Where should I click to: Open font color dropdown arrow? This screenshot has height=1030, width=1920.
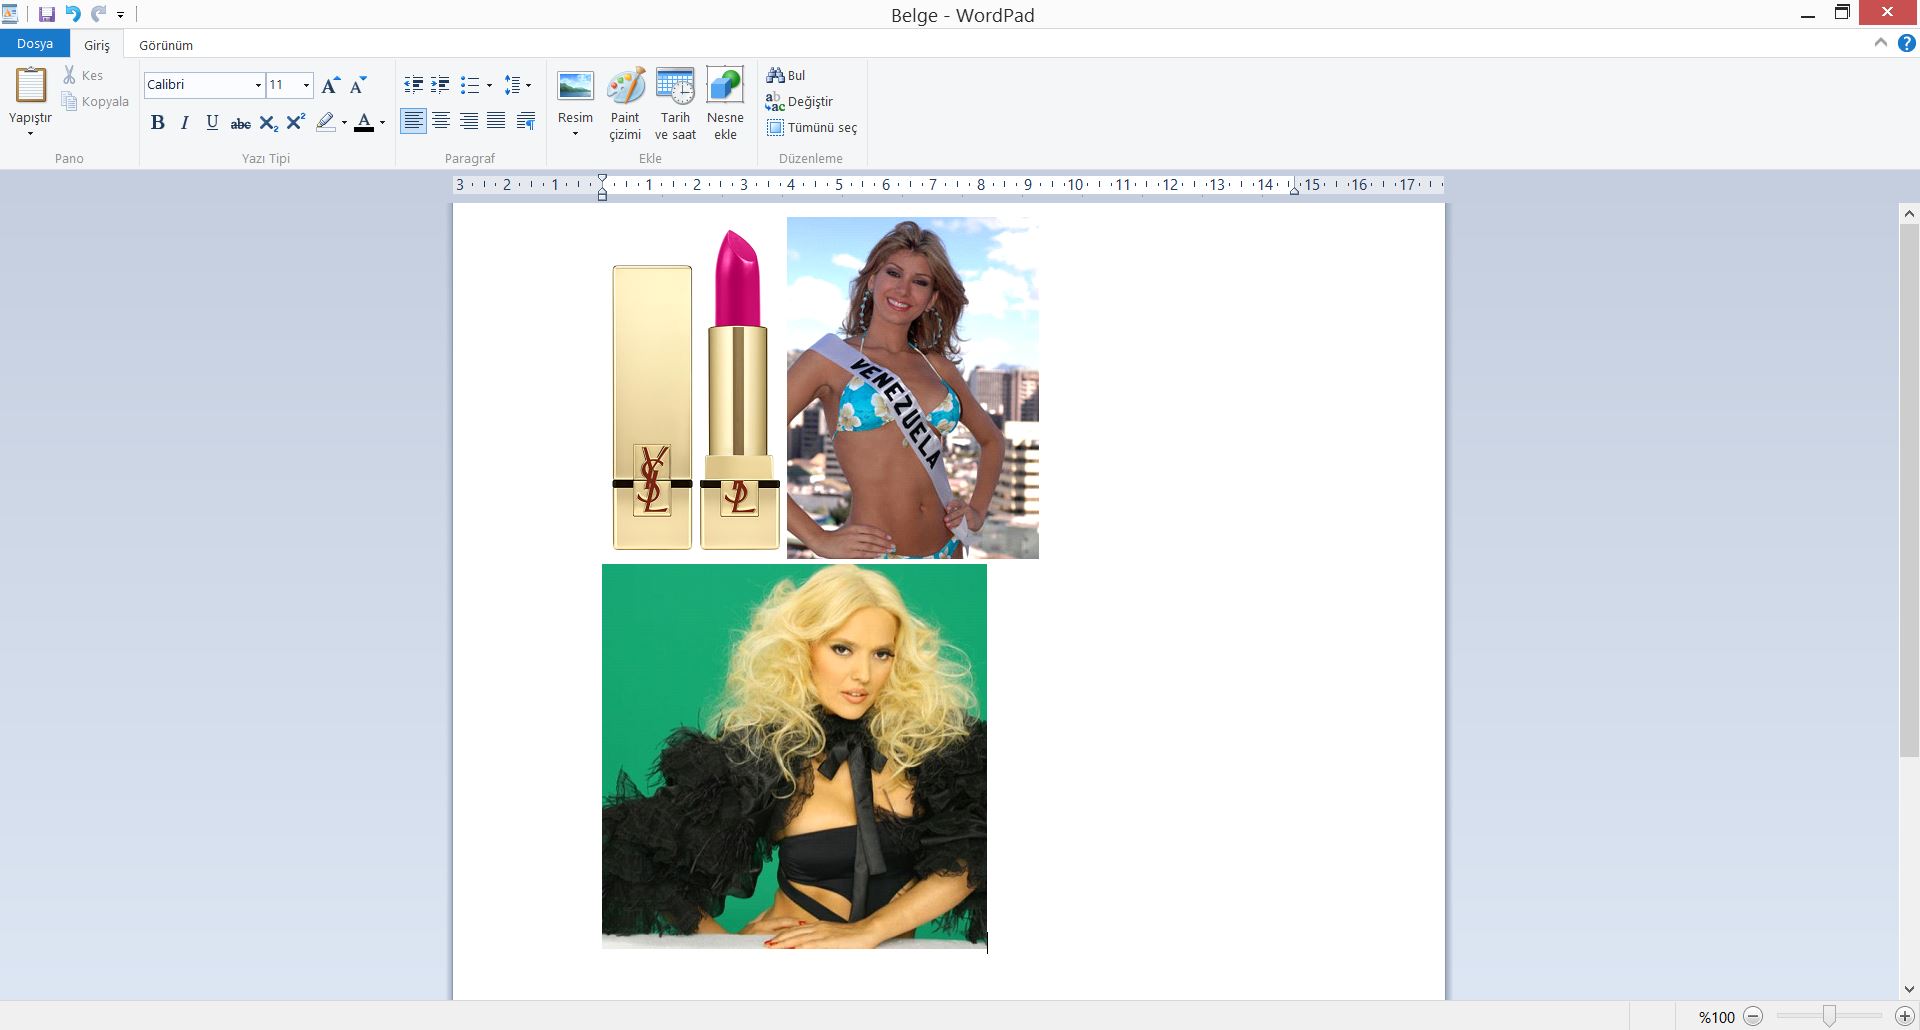(382, 123)
